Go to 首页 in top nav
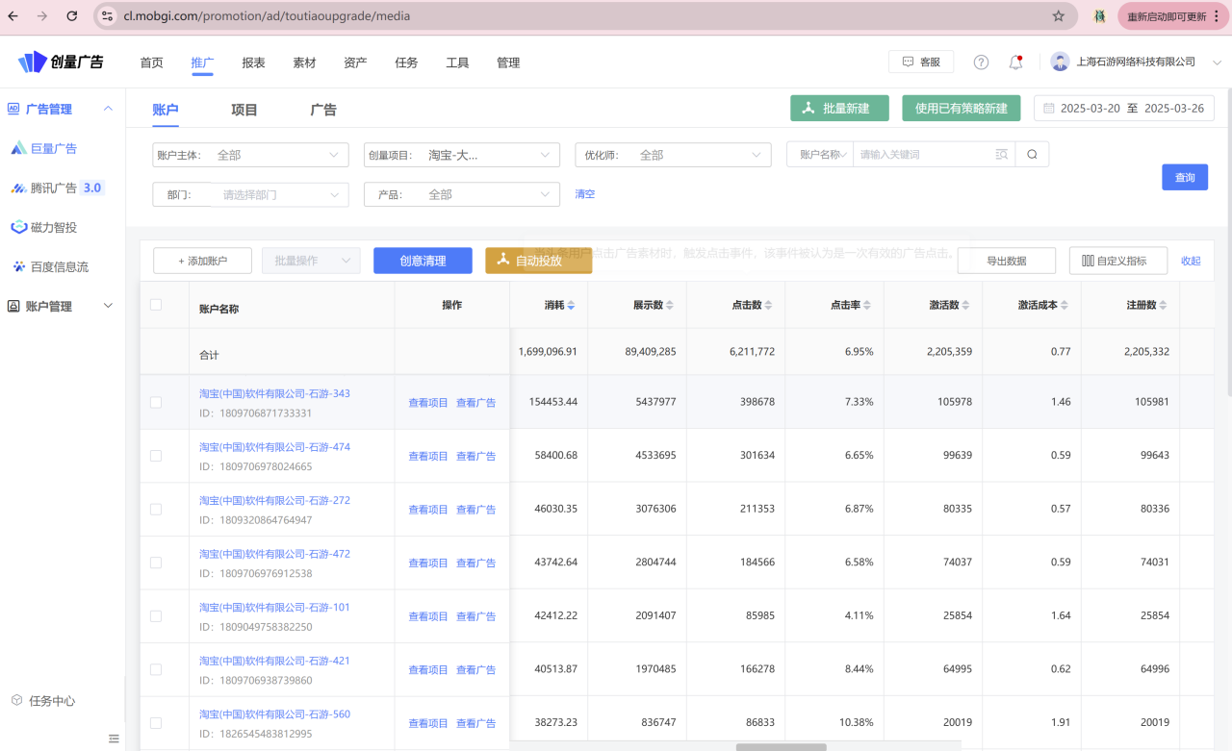Viewport: 1232px width, 751px height. [x=151, y=62]
